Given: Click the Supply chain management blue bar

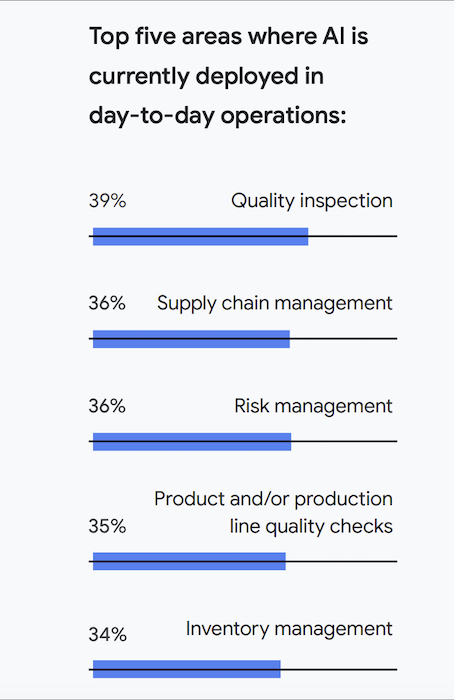Looking at the screenshot, I should coord(191,339).
